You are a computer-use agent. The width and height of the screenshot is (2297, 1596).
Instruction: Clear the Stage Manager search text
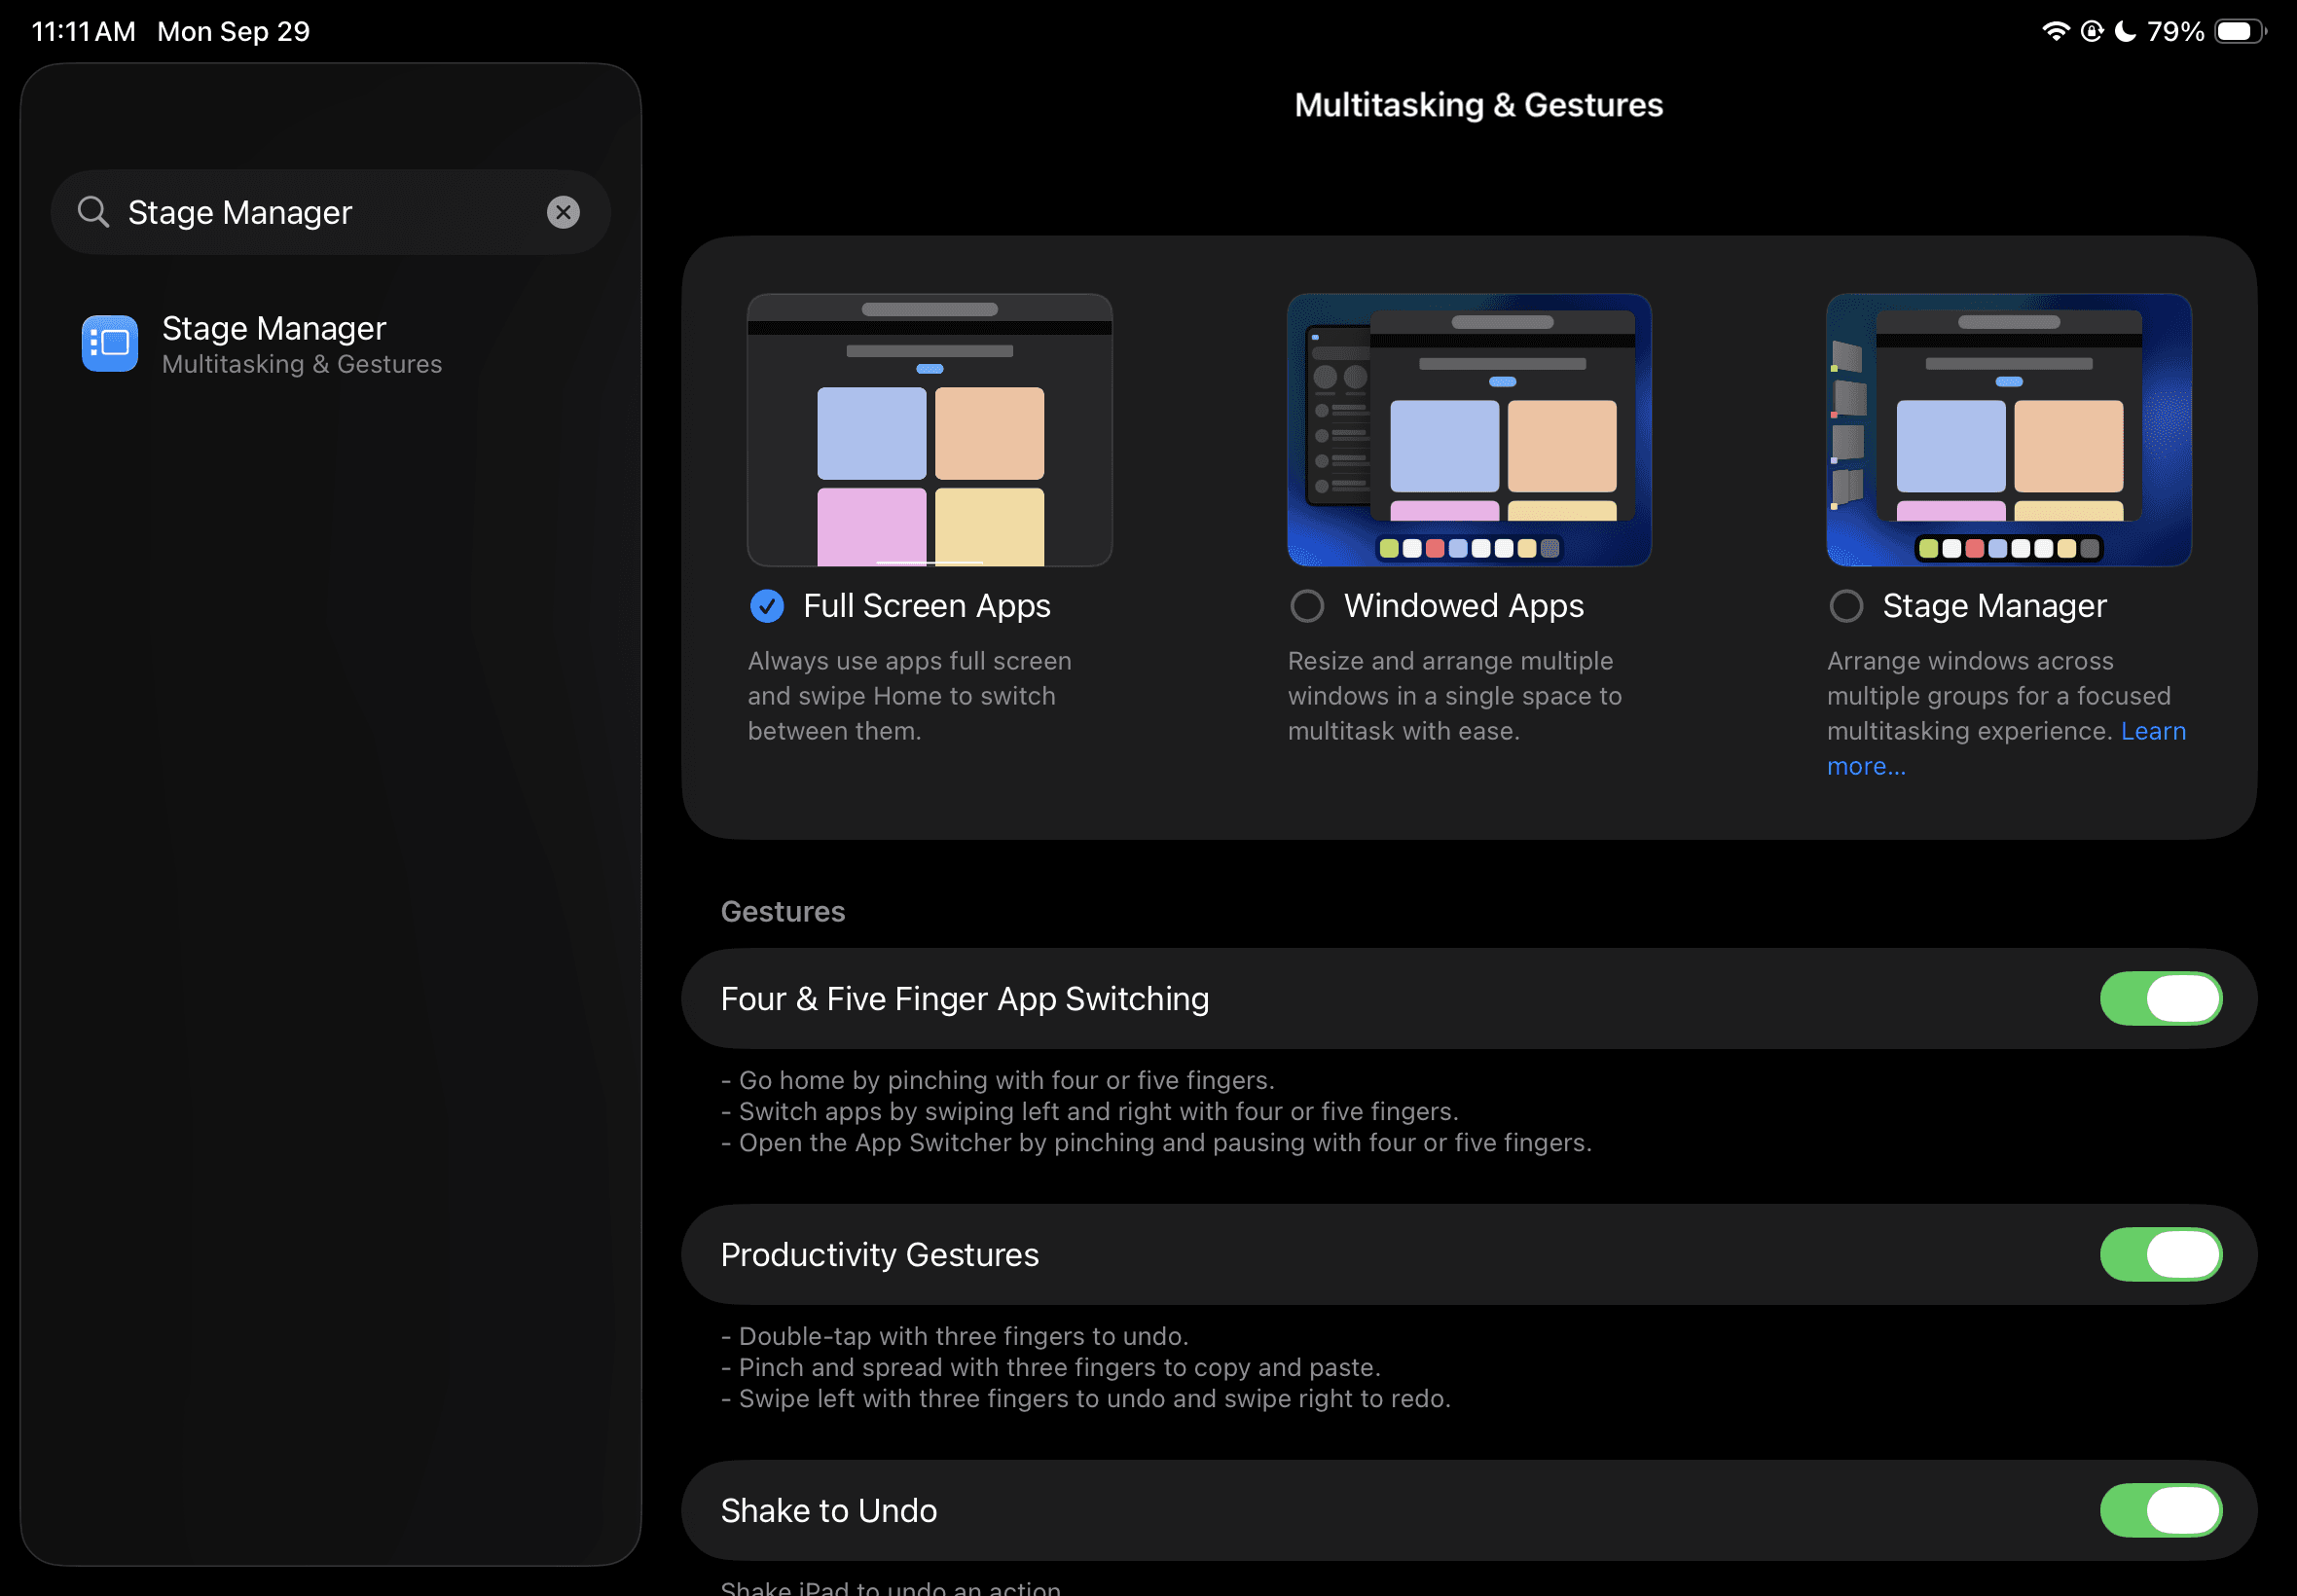click(563, 212)
